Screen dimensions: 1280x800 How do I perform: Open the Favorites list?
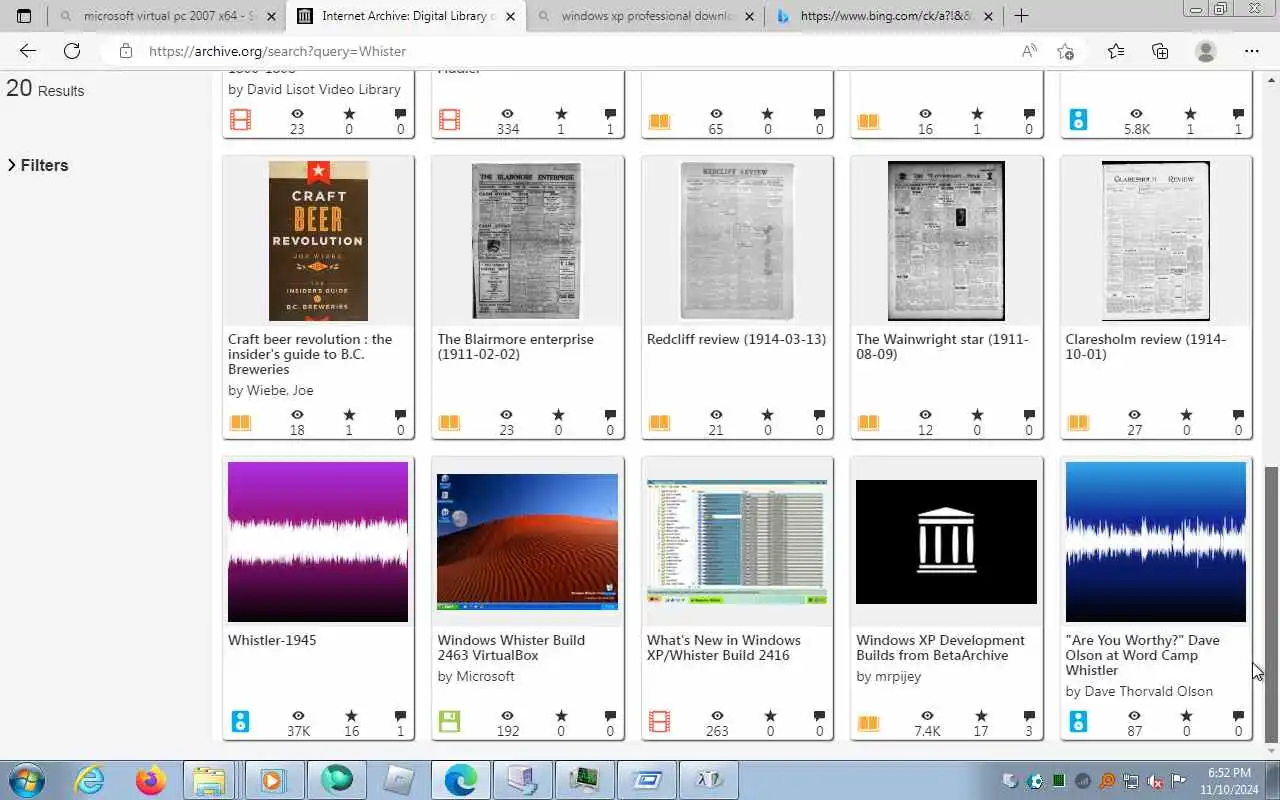pyautogui.click(x=1116, y=51)
